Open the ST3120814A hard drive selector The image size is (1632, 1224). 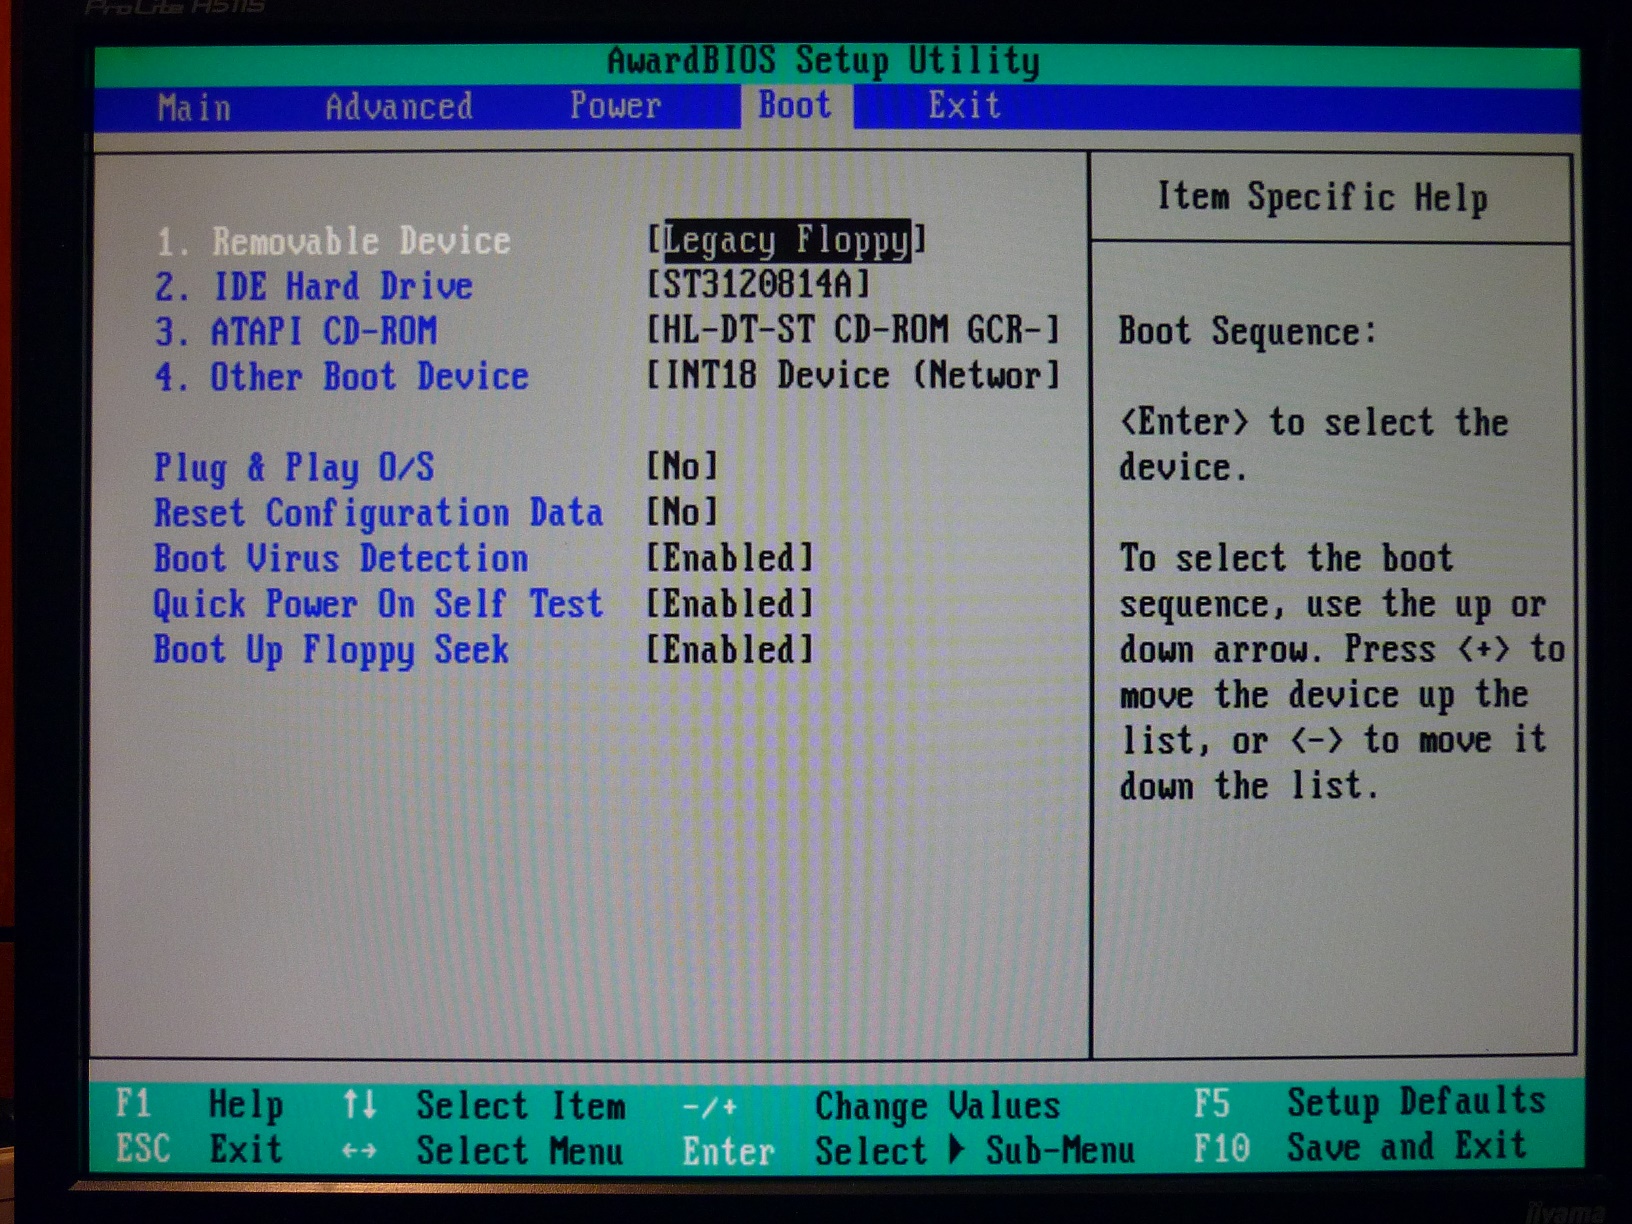[x=758, y=285]
